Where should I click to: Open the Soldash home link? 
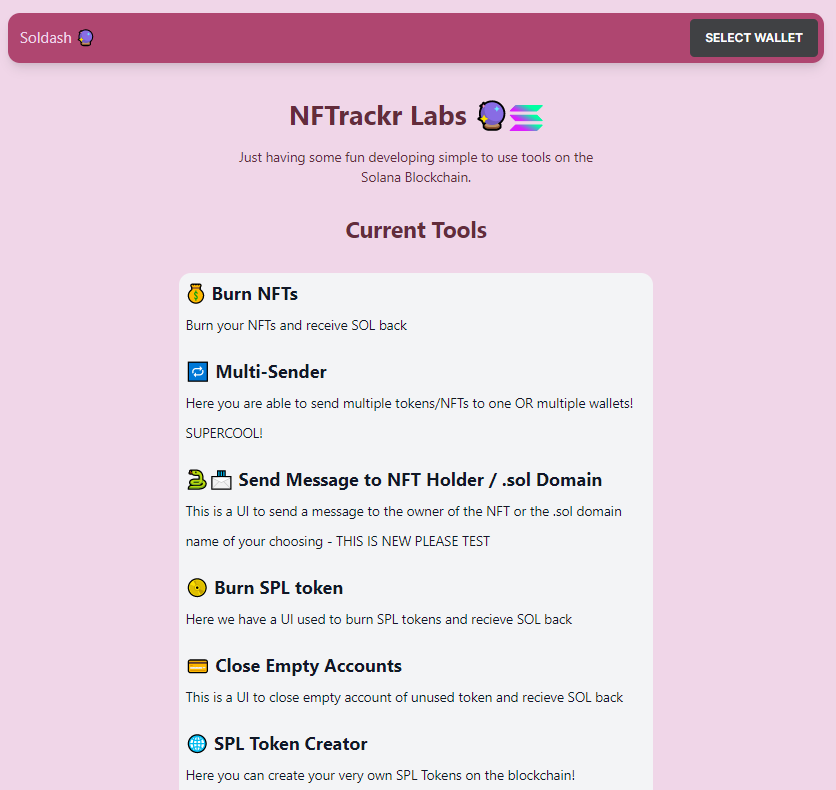point(57,38)
